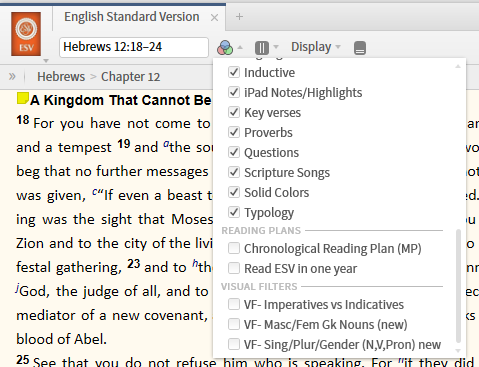This screenshot has height=367, width=479.
Task: Open the parallel resources dropdown arrow
Action: pyautogui.click(x=276, y=47)
